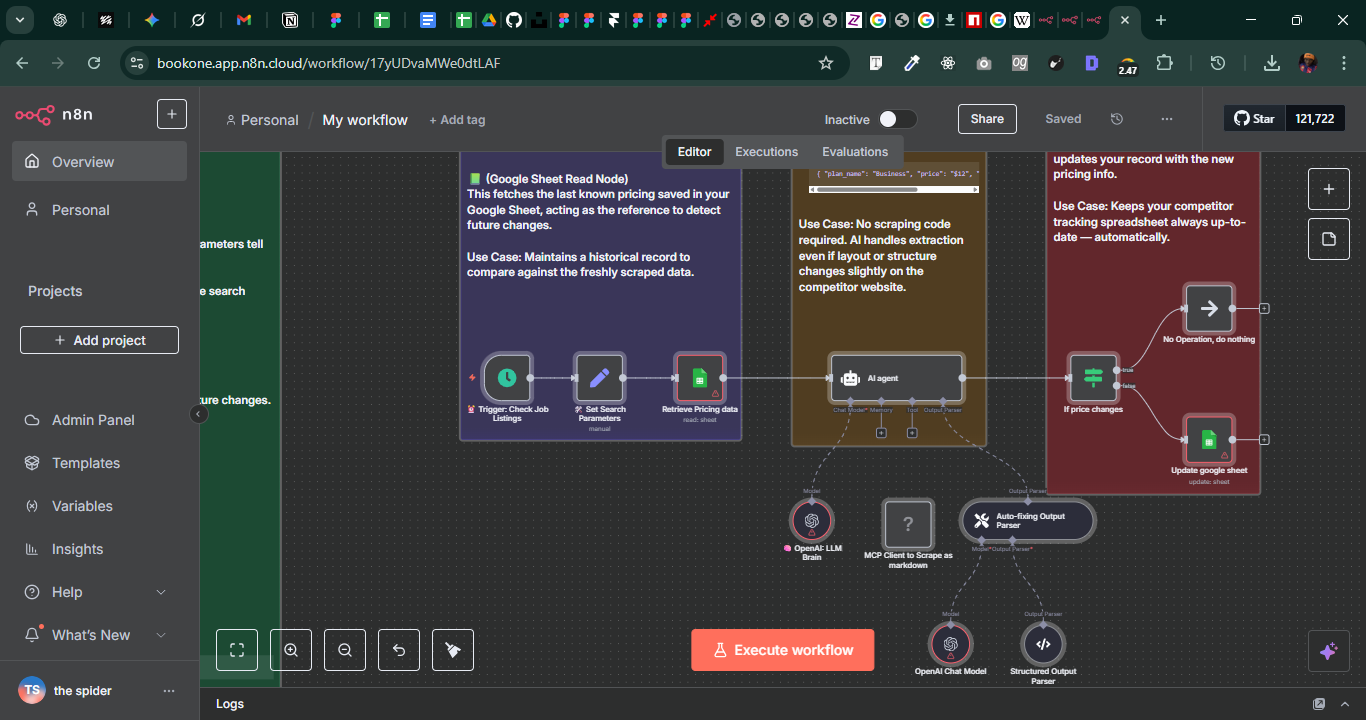Click the GitHub Star button
This screenshot has width=1366, height=720.
(1254, 118)
